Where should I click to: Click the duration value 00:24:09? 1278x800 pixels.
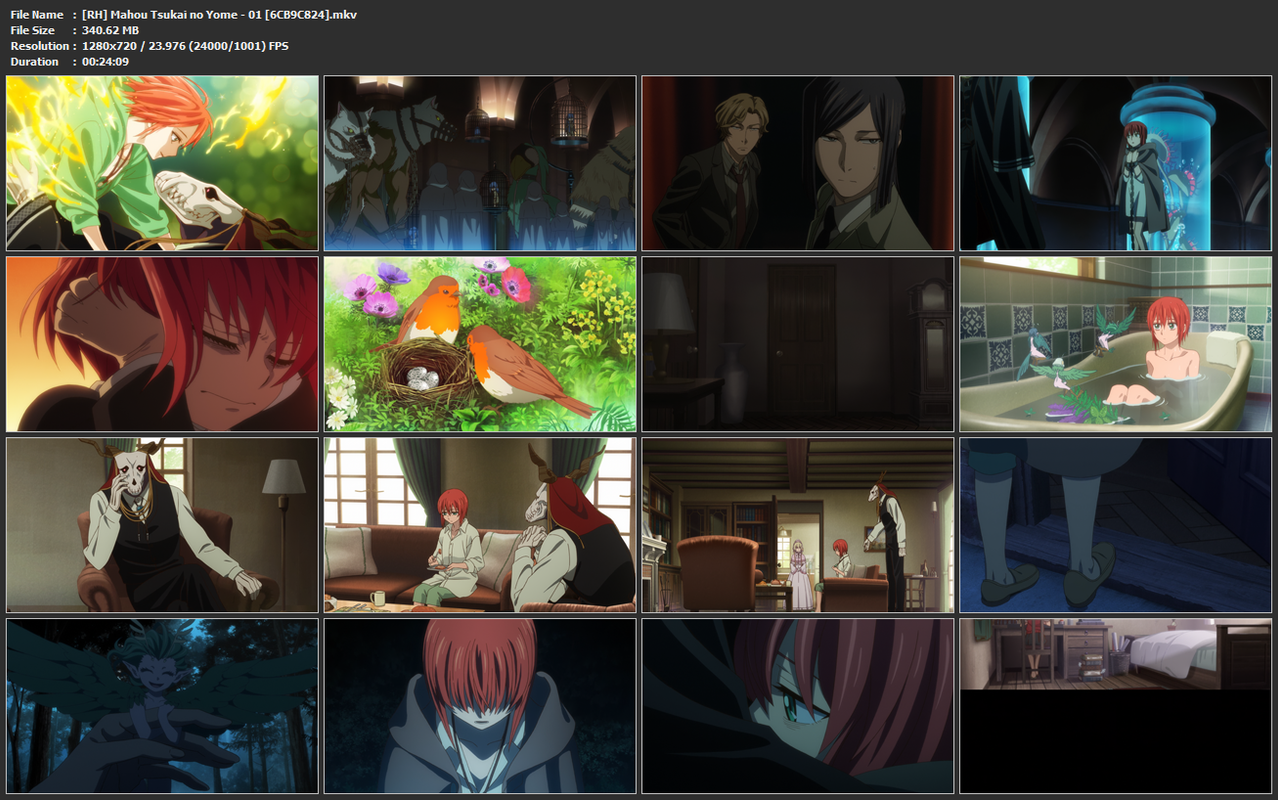tap(105, 62)
